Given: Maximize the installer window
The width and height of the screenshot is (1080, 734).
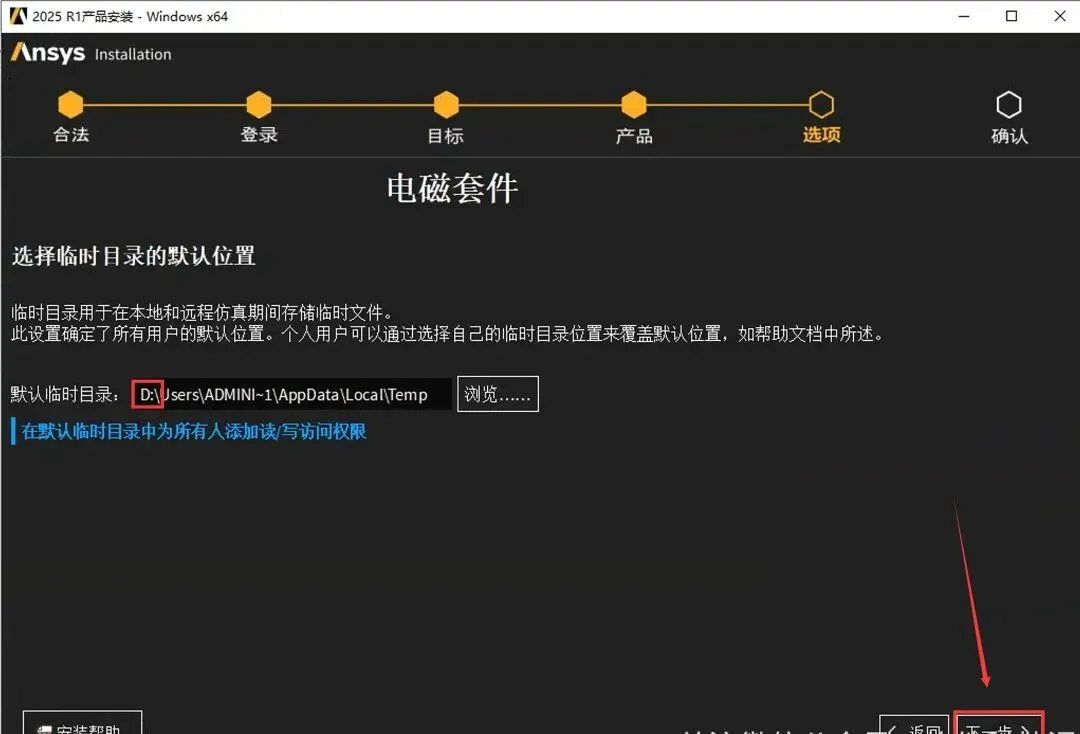Looking at the screenshot, I should point(1011,16).
